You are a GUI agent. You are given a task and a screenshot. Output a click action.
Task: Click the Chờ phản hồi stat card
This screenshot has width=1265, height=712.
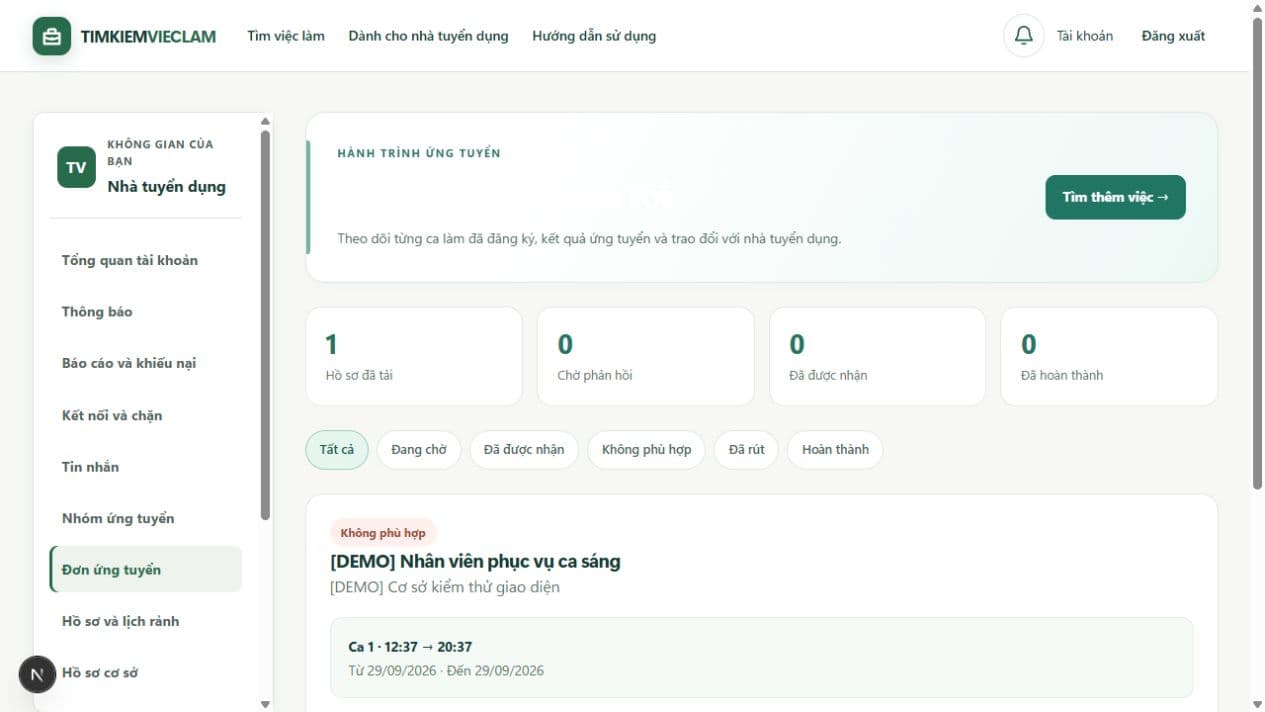[x=646, y=356]
